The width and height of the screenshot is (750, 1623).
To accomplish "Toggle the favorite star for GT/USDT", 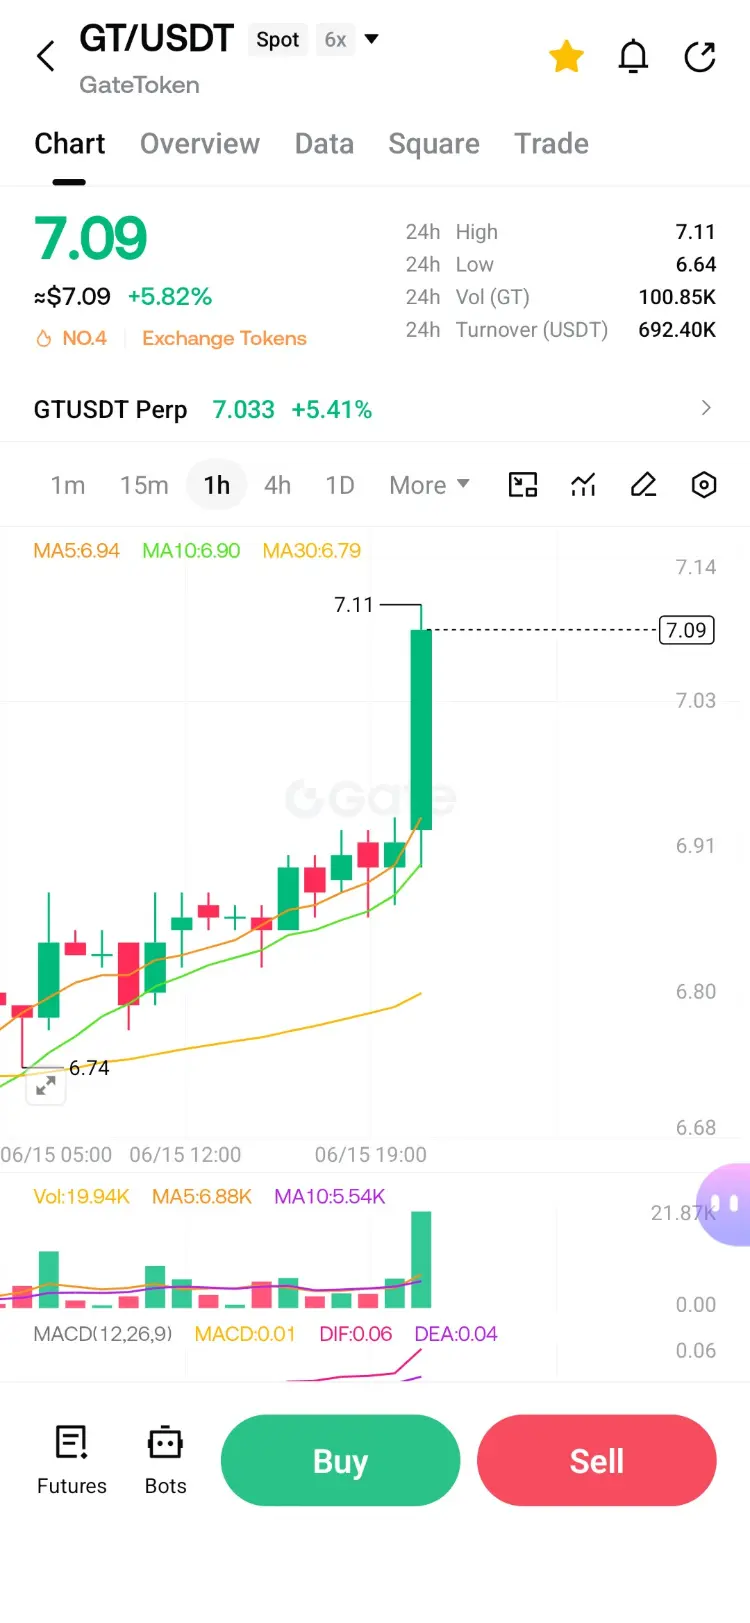I will tap(566, 57).
